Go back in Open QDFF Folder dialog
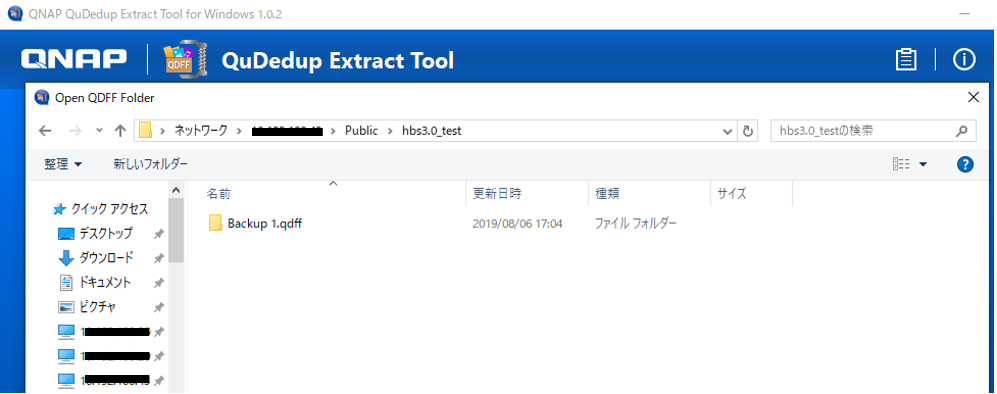 pos(45,131)
